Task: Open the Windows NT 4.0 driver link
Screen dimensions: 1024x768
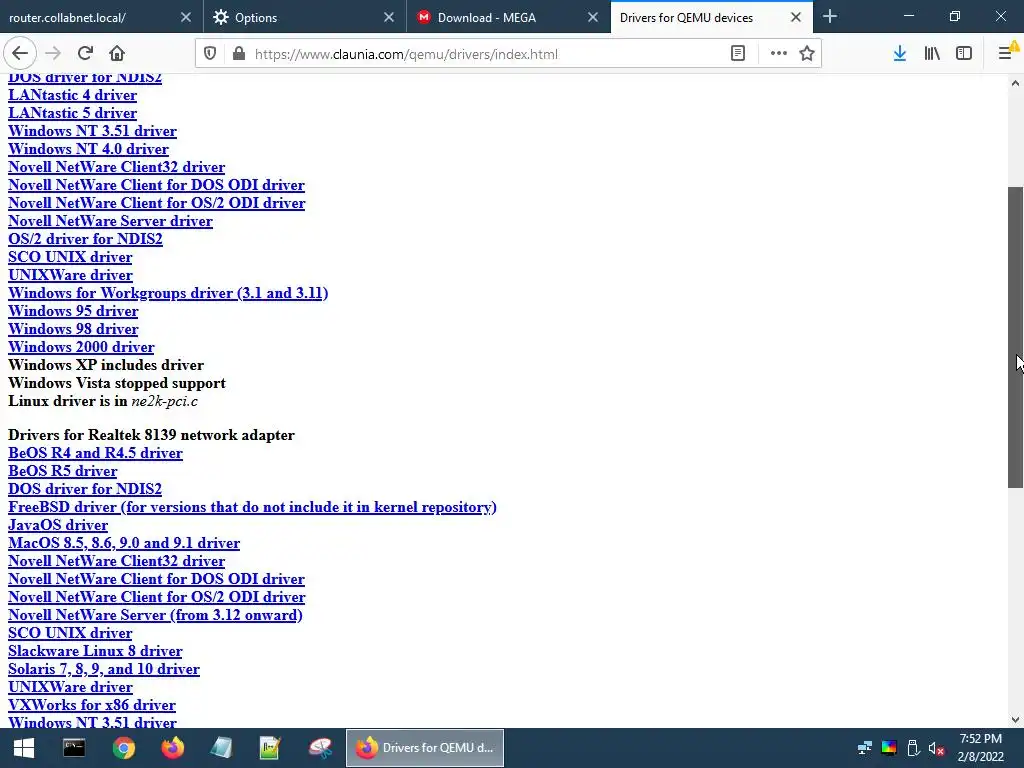Action: pos(88,149)
